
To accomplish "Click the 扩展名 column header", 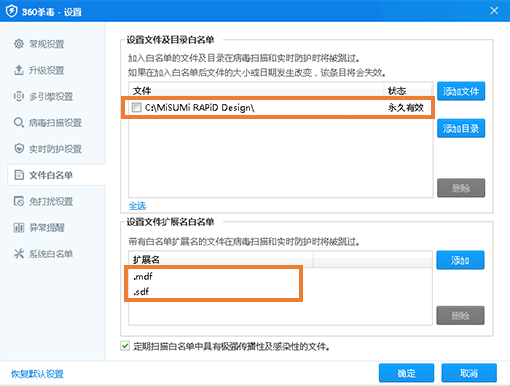I will coord(221,260).
